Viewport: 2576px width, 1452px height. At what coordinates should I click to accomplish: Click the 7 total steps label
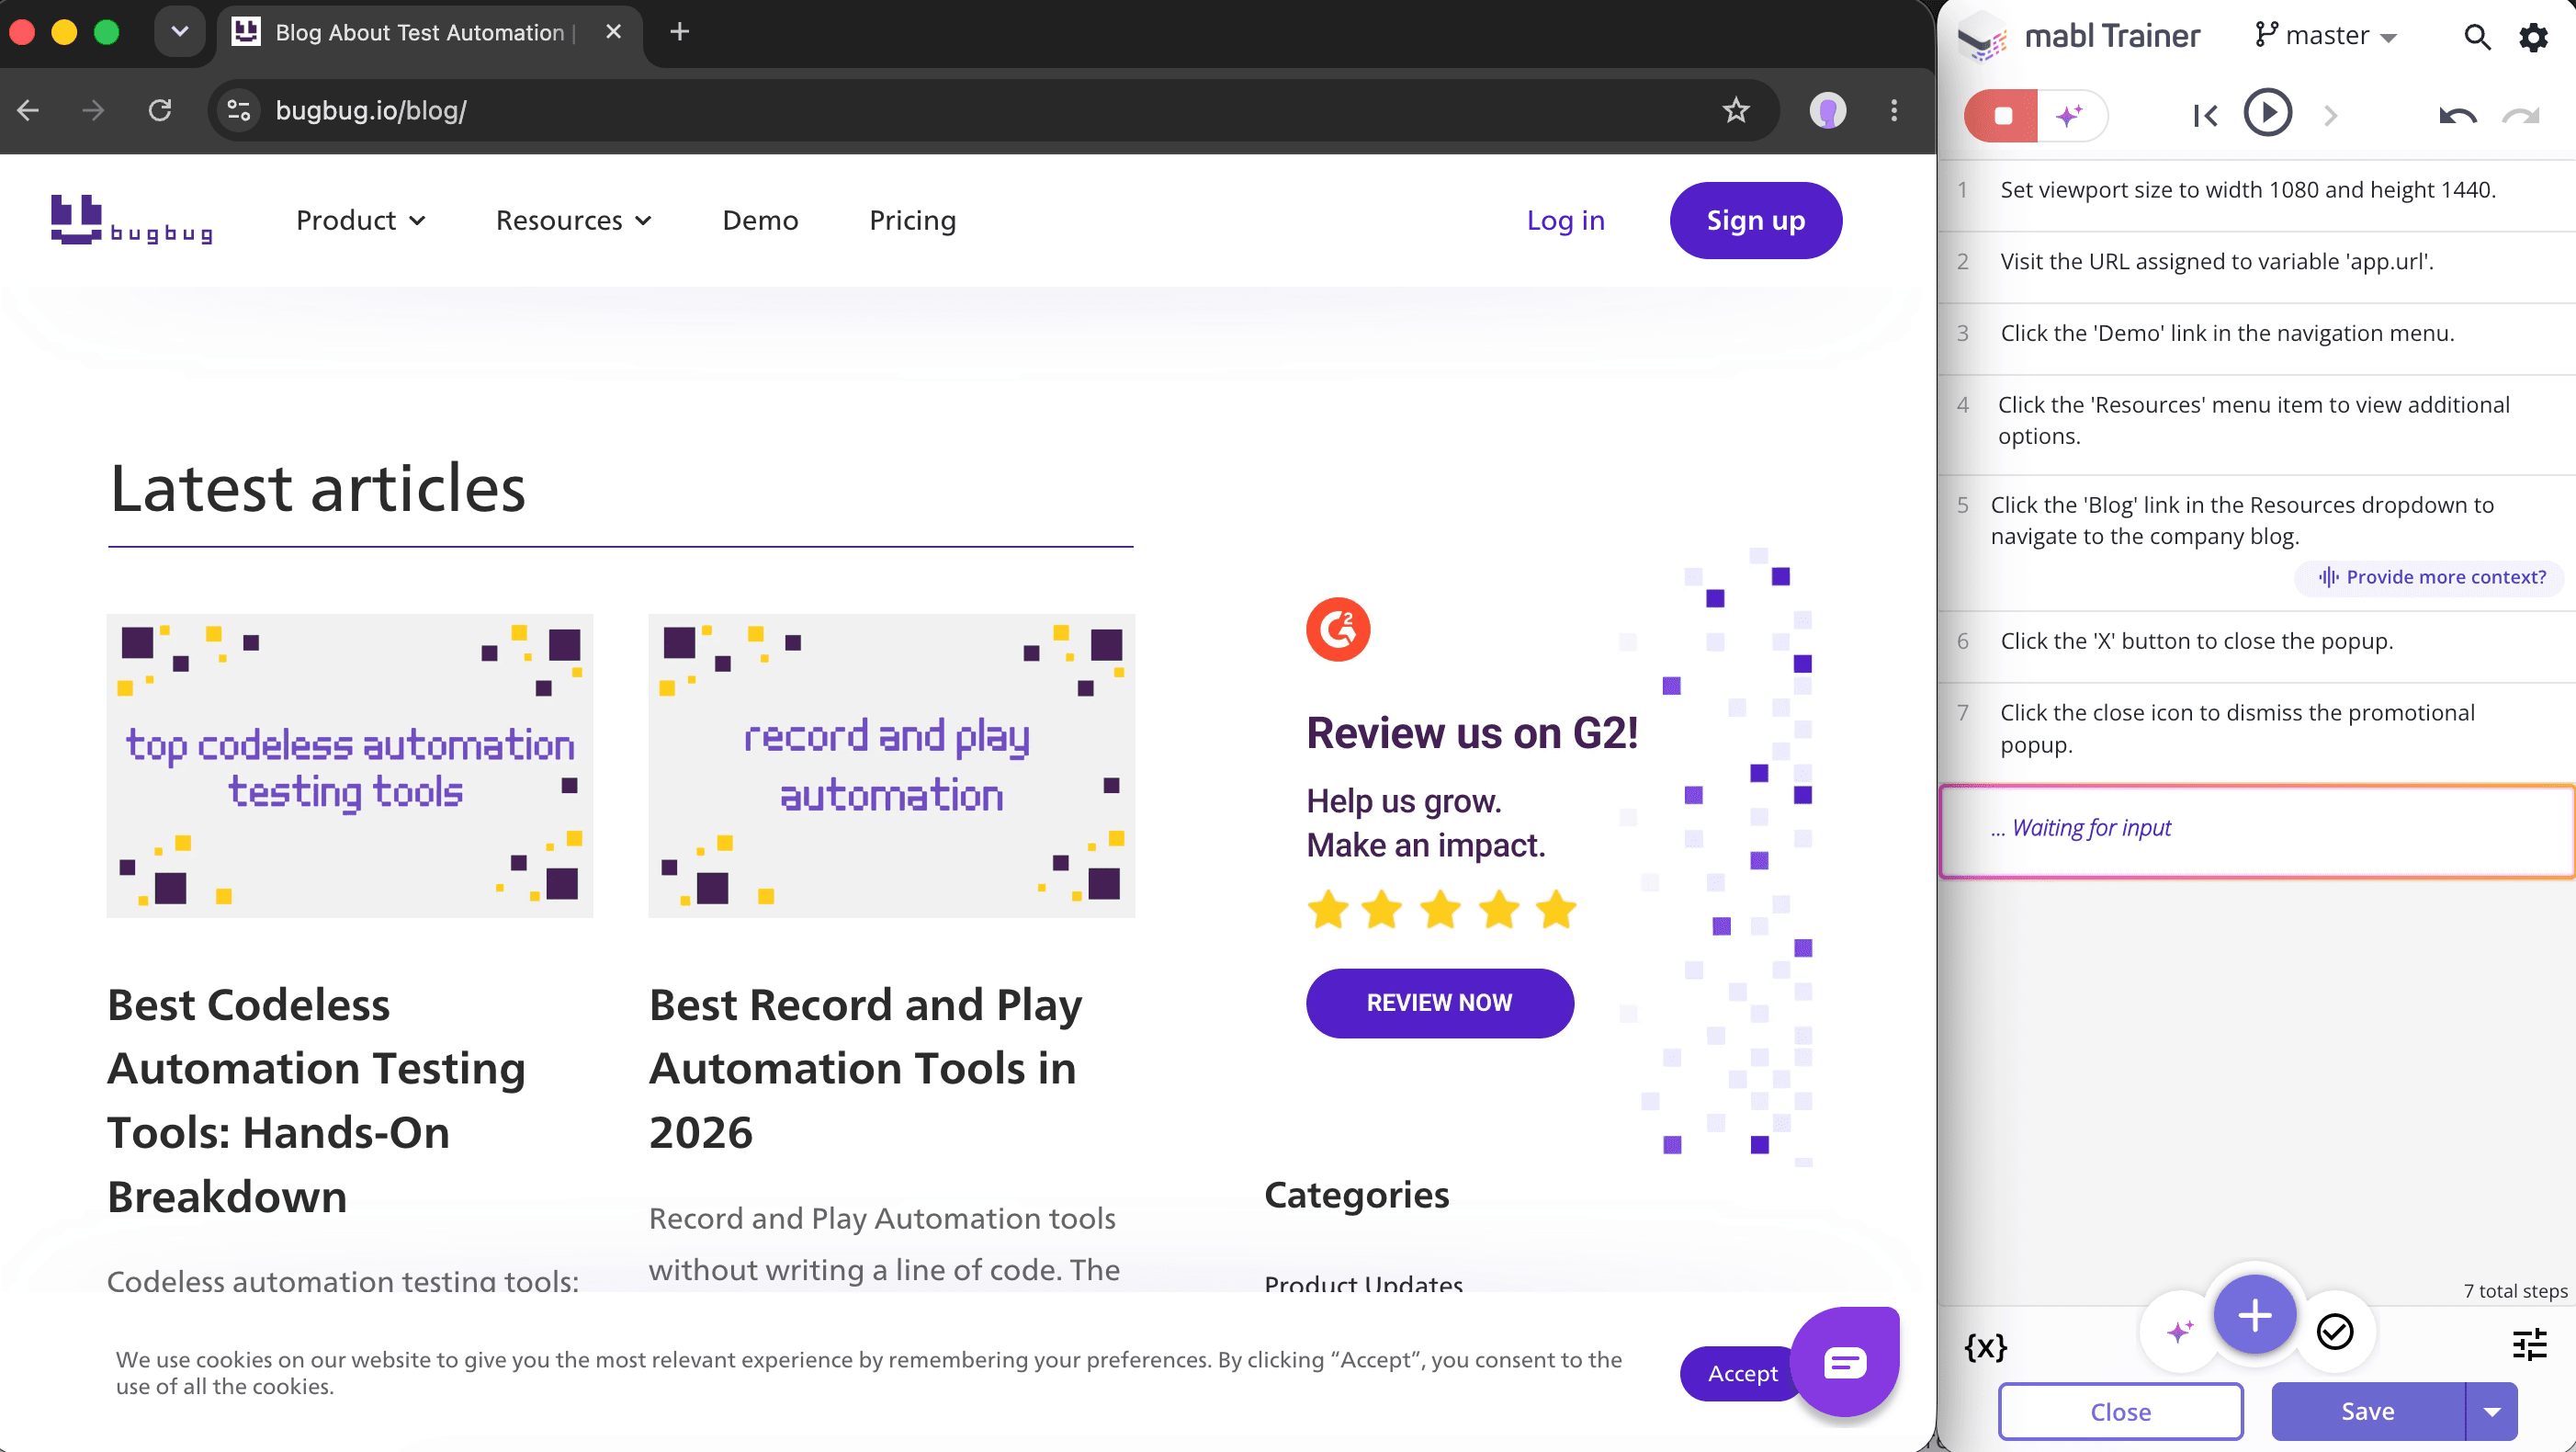click(2514, 1291)
